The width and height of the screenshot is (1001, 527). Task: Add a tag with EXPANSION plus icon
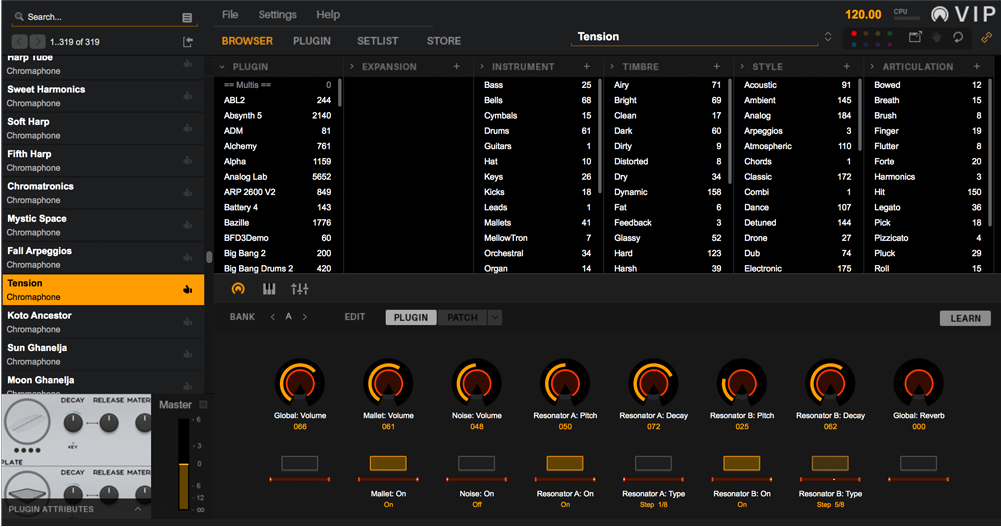pyautogui.click(x=456, y=66)
